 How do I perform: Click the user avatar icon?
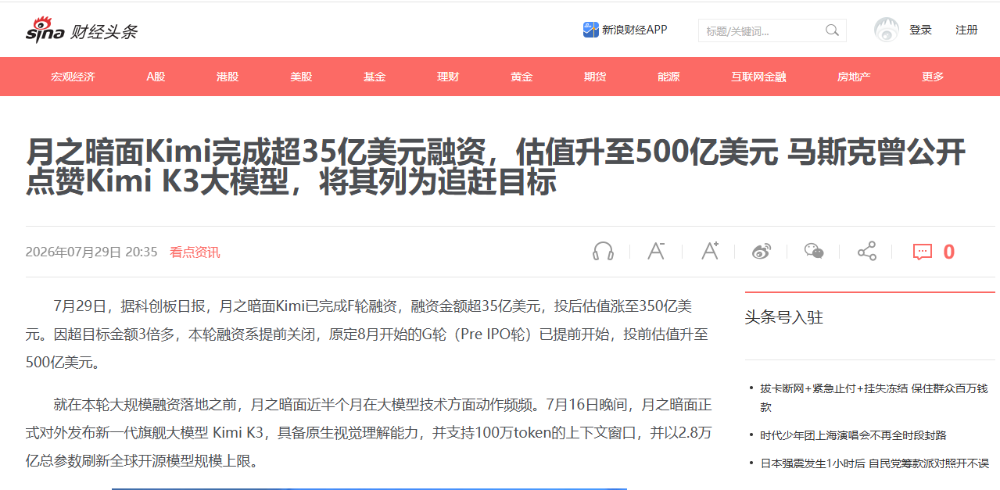tap(886, 30)
